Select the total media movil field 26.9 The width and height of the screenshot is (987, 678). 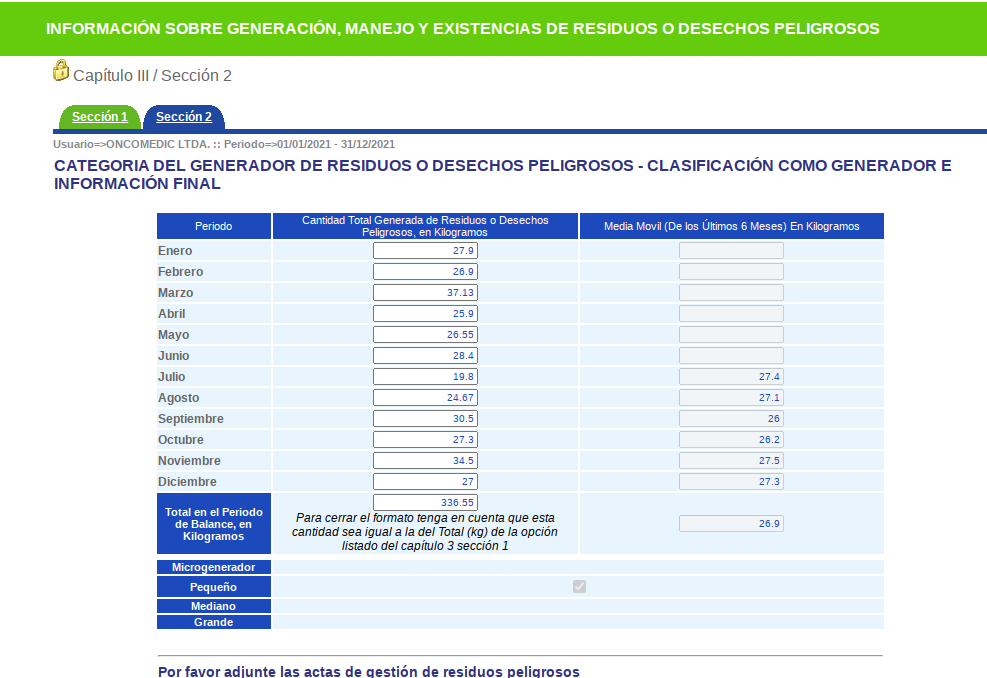coord(731,523)
